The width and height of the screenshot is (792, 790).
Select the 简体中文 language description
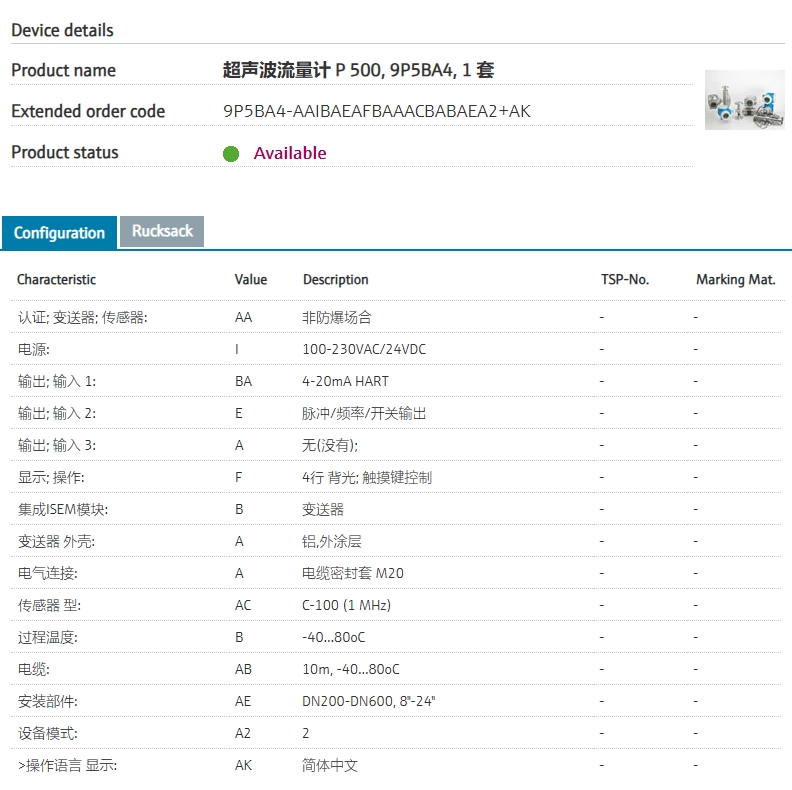point(329,765)
